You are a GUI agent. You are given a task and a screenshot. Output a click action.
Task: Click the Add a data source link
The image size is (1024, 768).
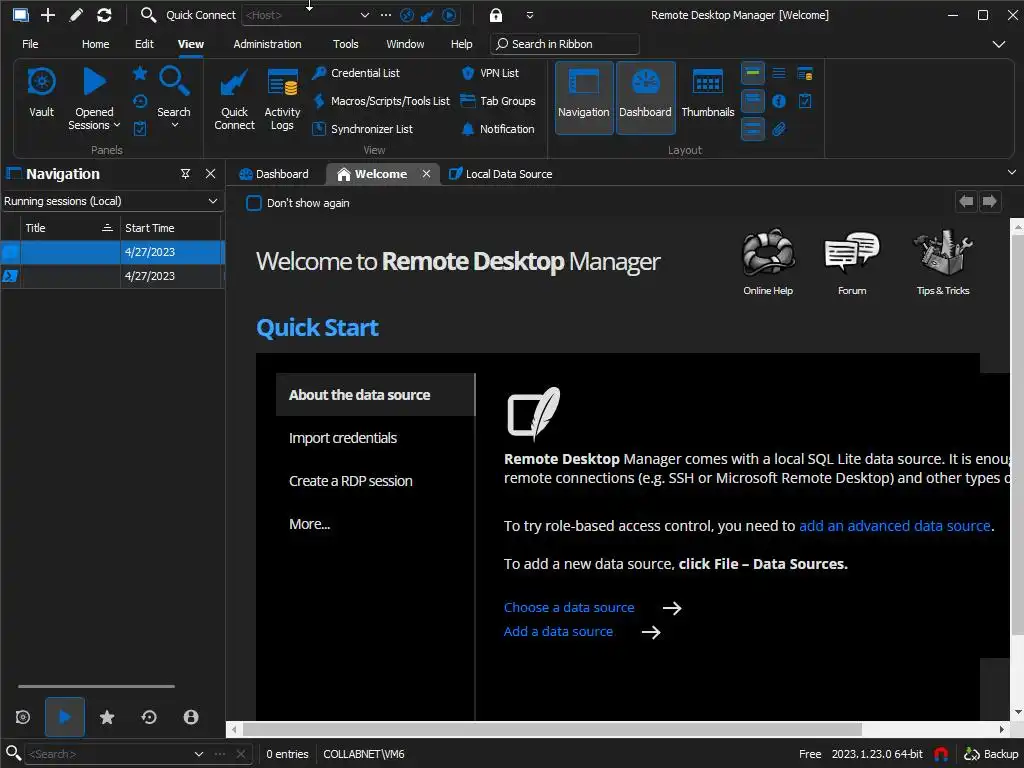558,632
